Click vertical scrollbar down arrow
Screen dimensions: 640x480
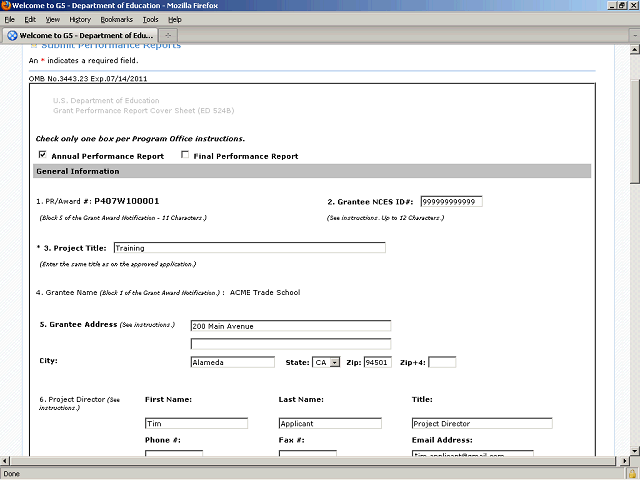(635, 451)
